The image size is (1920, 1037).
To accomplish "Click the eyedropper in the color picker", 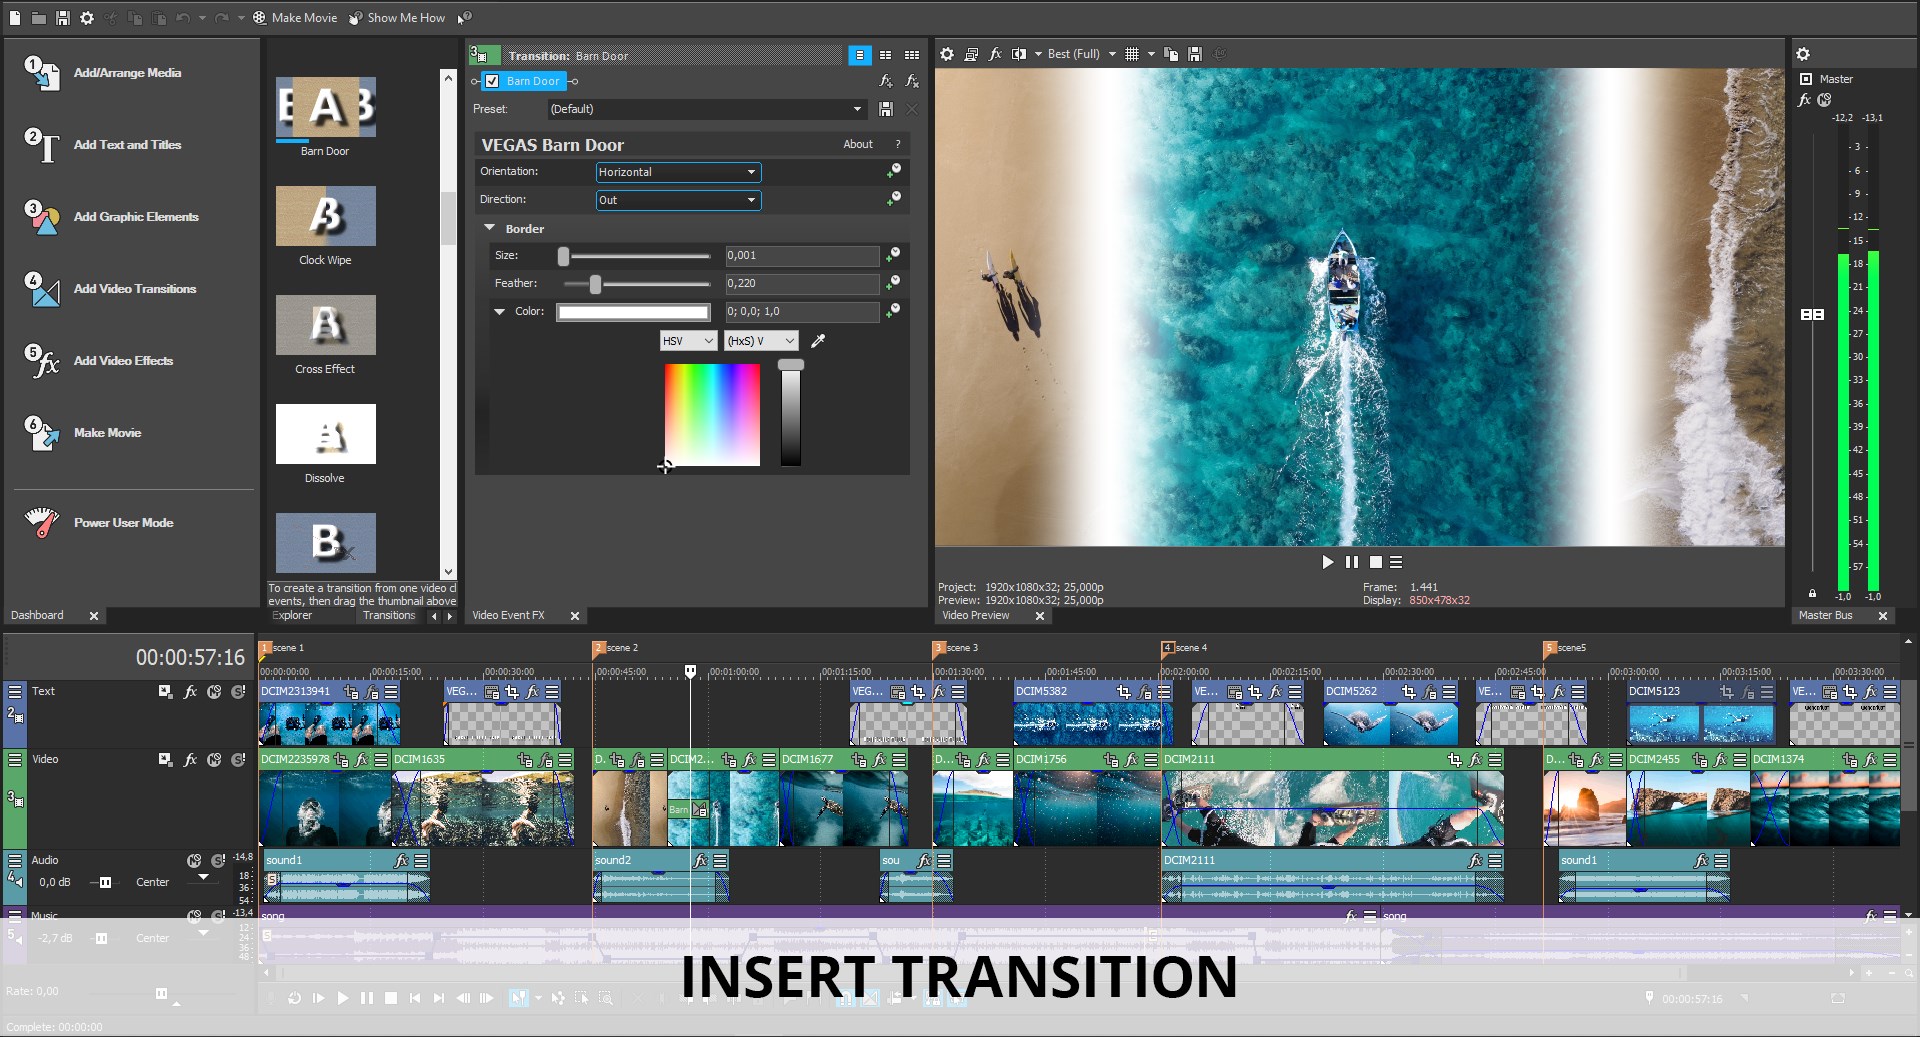I will coord(818,341).
